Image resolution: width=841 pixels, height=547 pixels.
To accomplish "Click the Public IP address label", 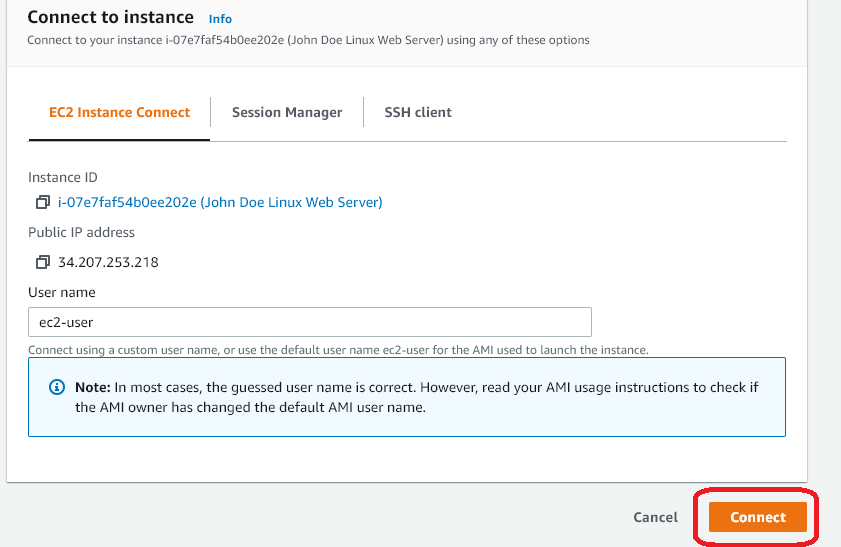I will tap(82, 232).
